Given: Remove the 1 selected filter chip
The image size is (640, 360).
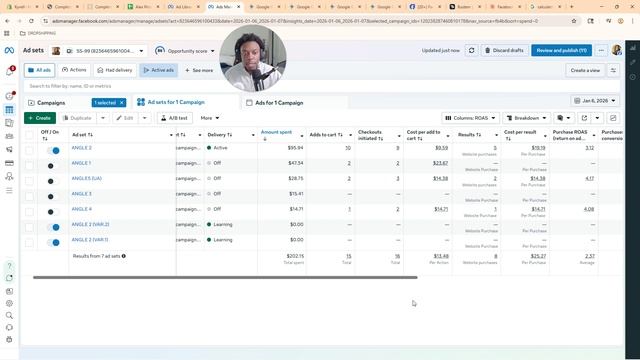Looking at the screenshot, I should [x=122, y=103].
